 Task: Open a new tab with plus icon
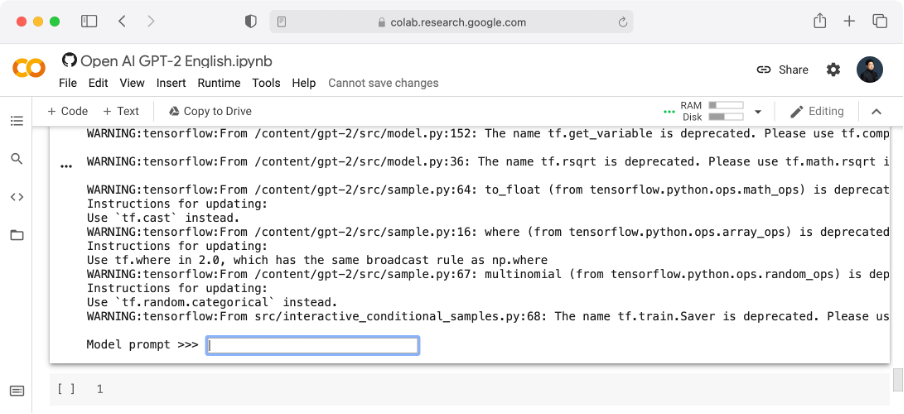849,21
